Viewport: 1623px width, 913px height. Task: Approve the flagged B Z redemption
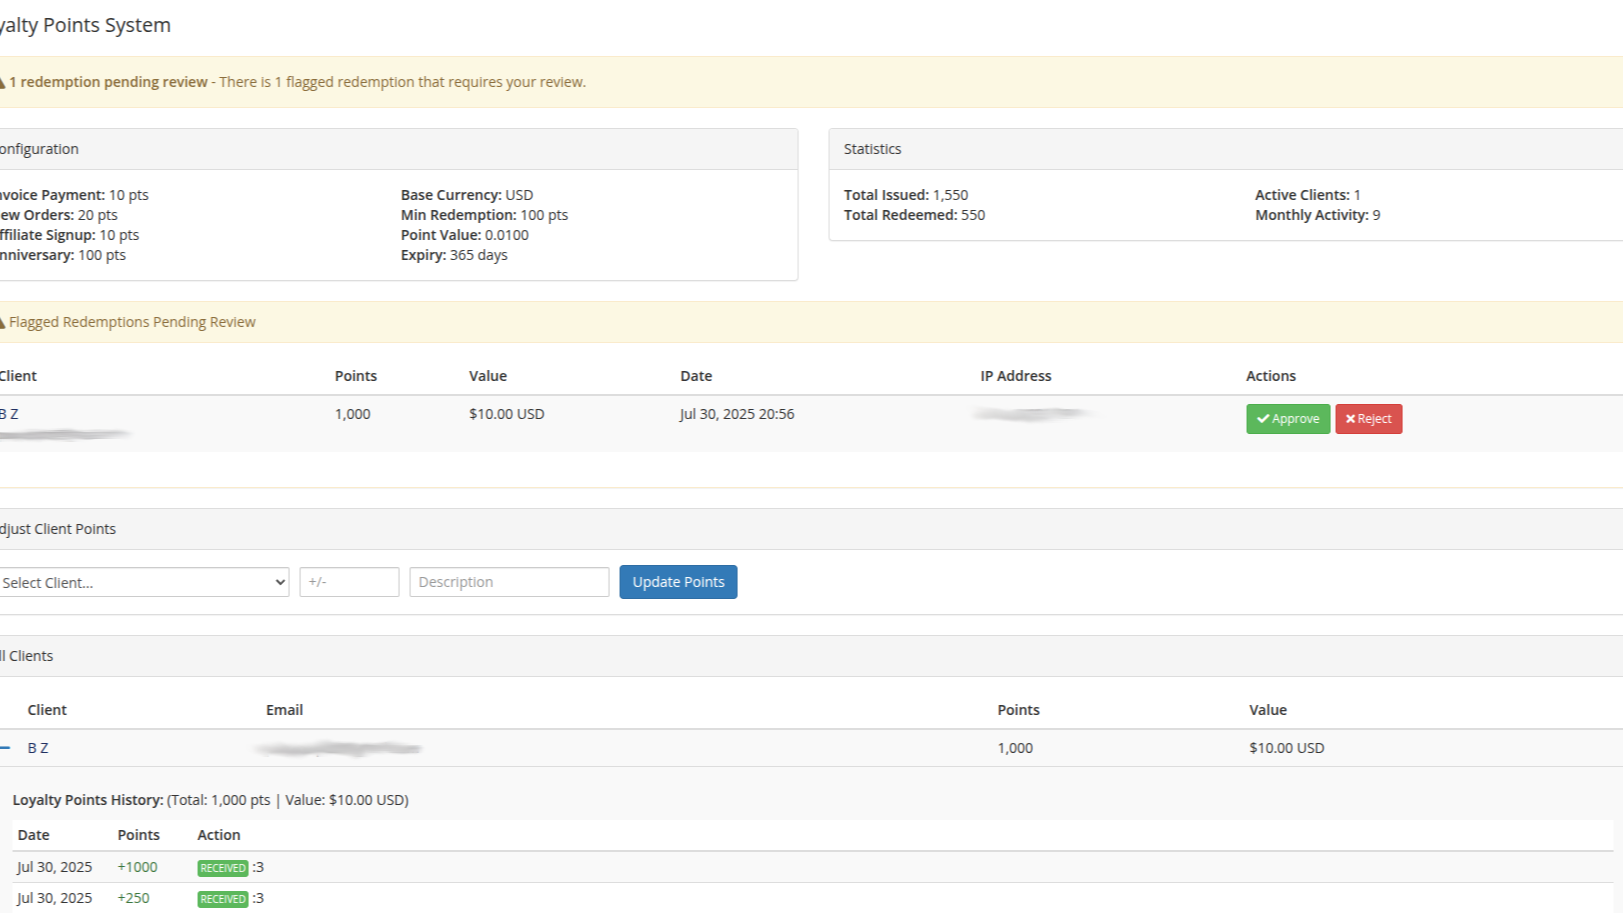(x=1287, y=419)
